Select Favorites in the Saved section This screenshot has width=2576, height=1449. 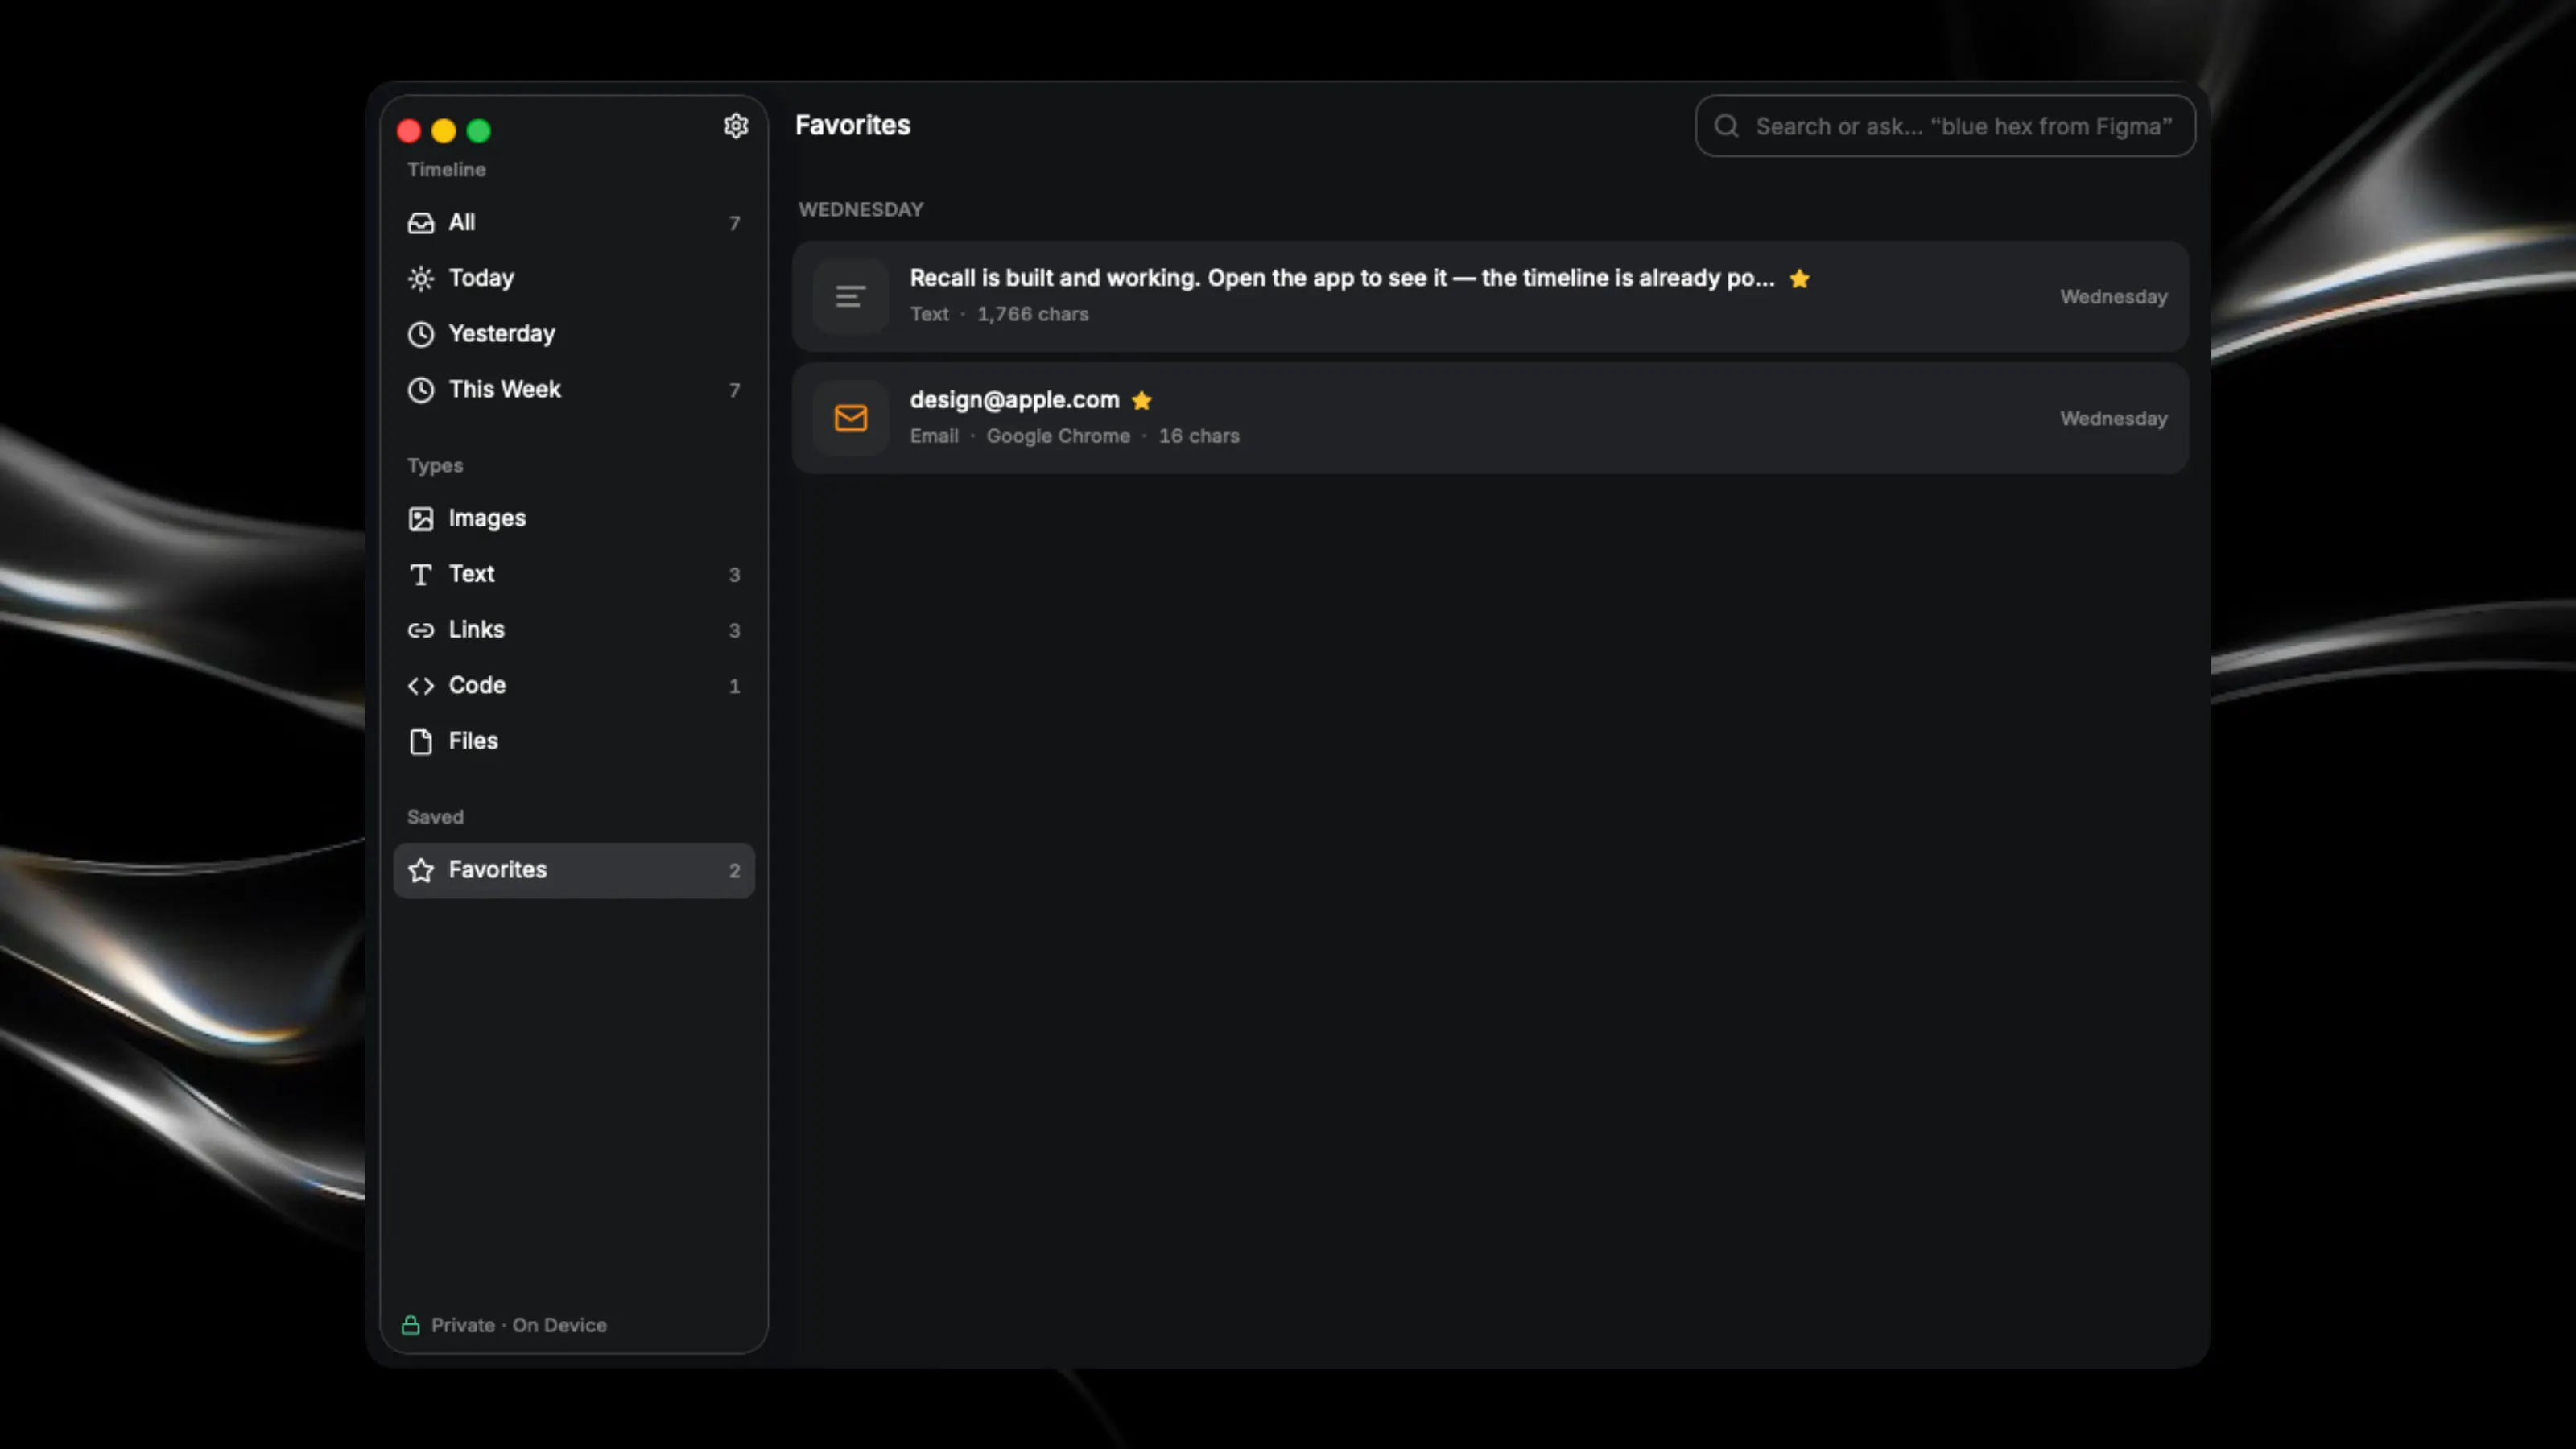[x=574, y=870]
